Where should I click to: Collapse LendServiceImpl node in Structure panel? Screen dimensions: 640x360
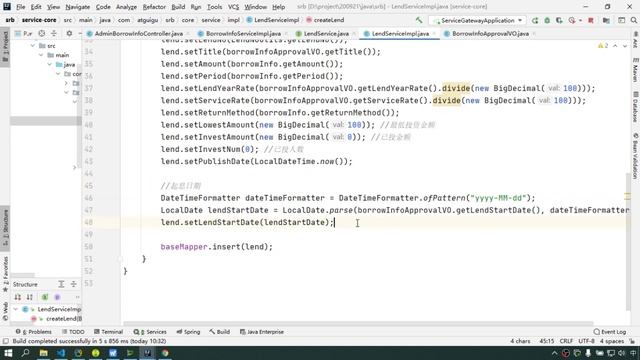[16, 309]
